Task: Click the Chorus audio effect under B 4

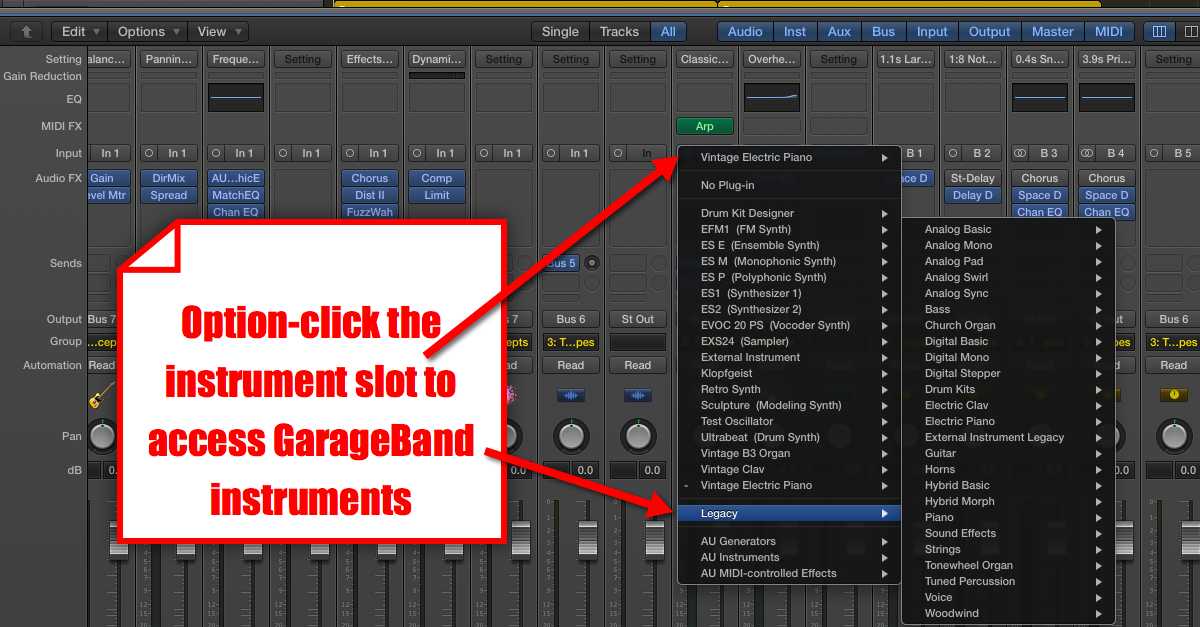Action: tap(1106, 178)
